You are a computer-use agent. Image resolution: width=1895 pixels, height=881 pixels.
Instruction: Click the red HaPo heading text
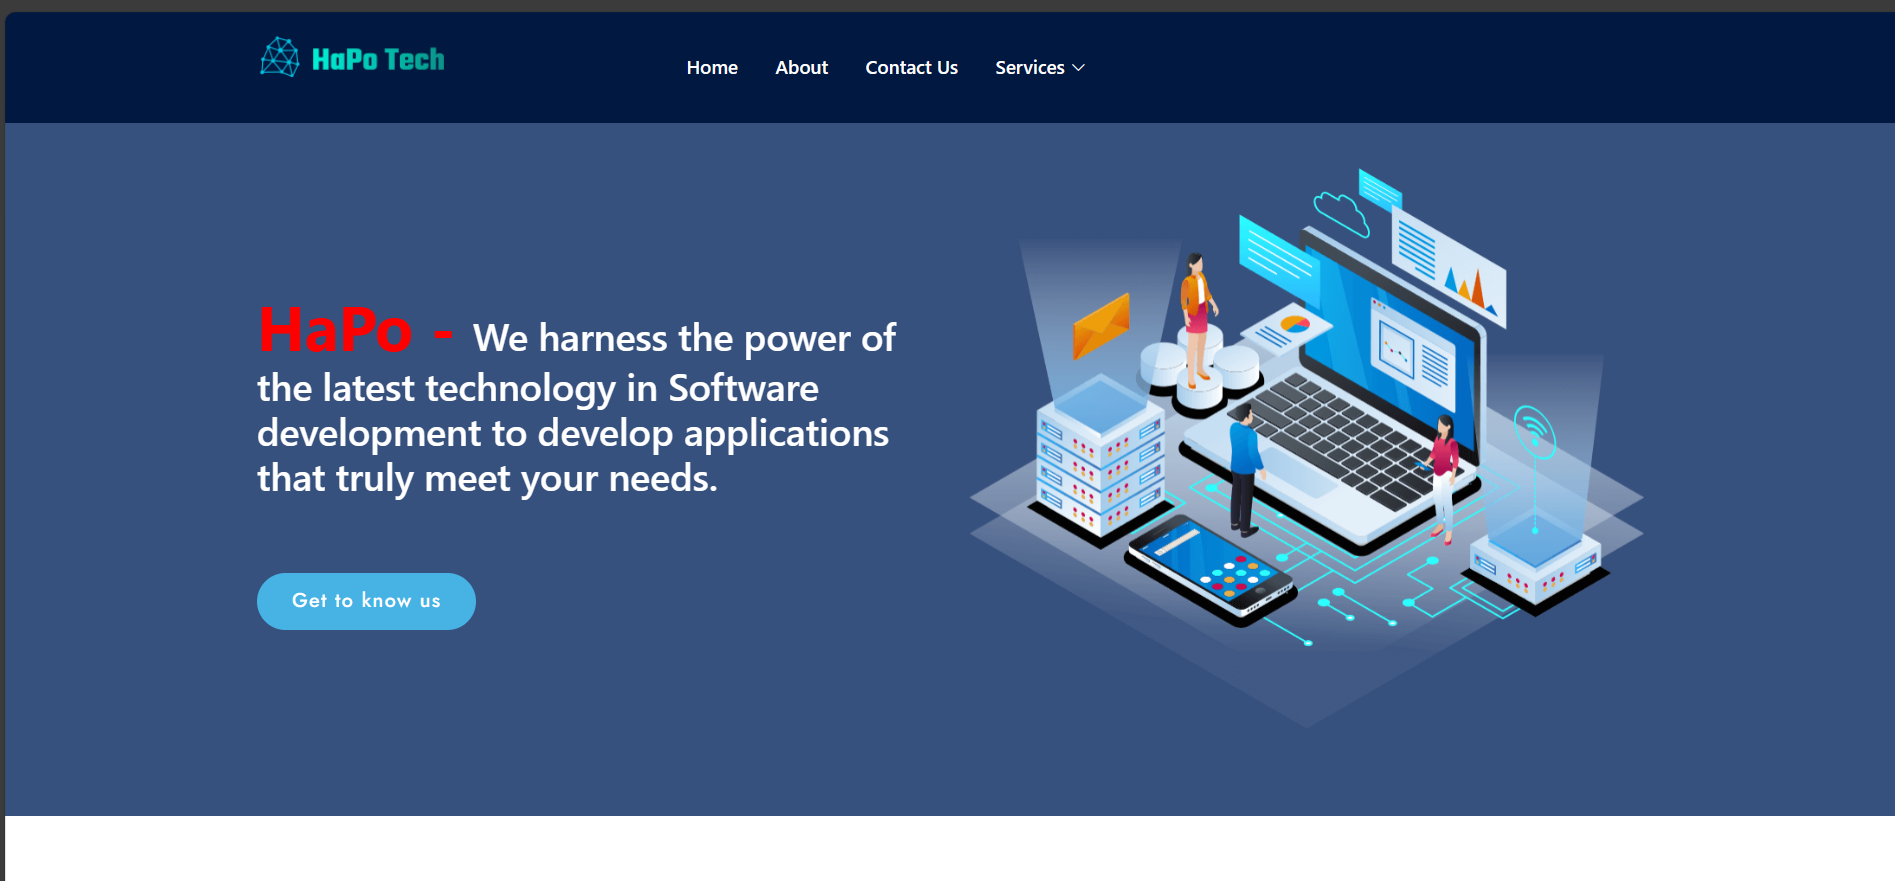click(x=335, y=330)
